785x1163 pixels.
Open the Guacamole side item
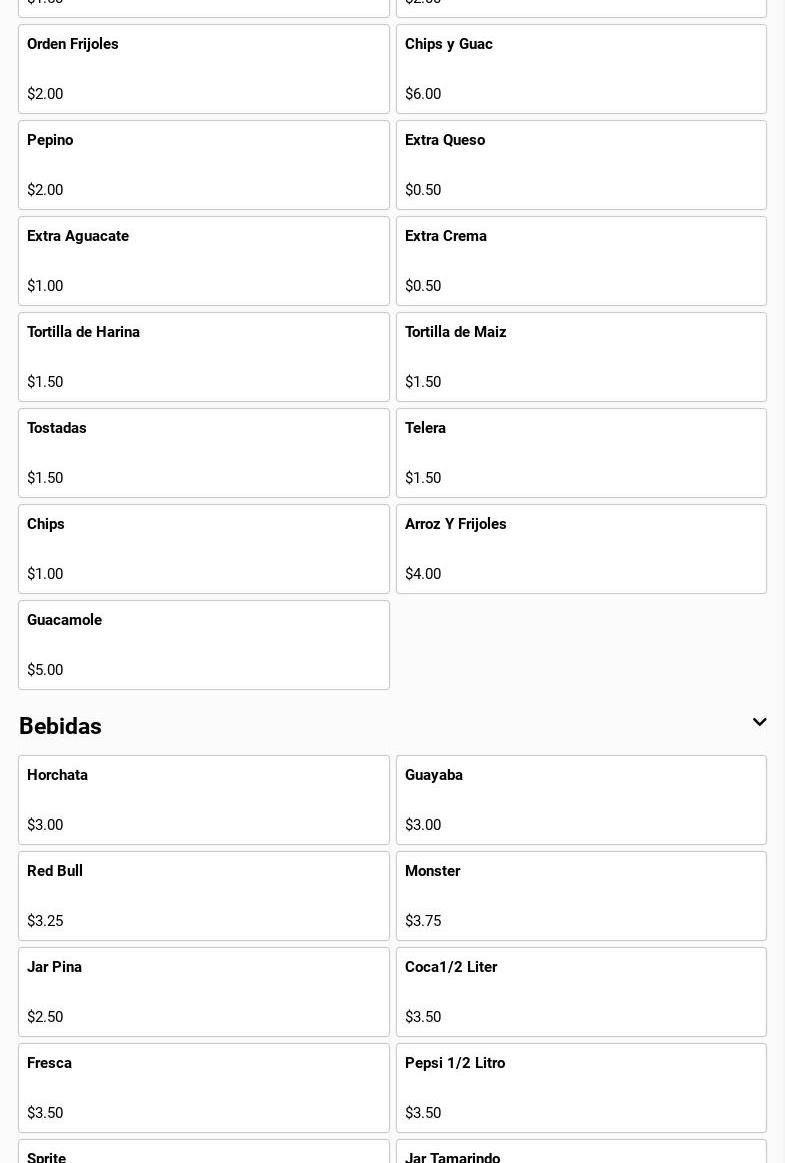[x=203, y=644]
